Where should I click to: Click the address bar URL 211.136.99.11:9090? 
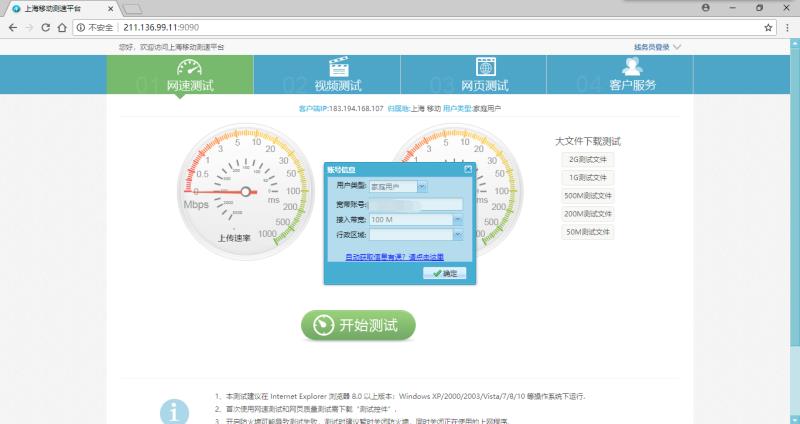(x=161, y=28)
